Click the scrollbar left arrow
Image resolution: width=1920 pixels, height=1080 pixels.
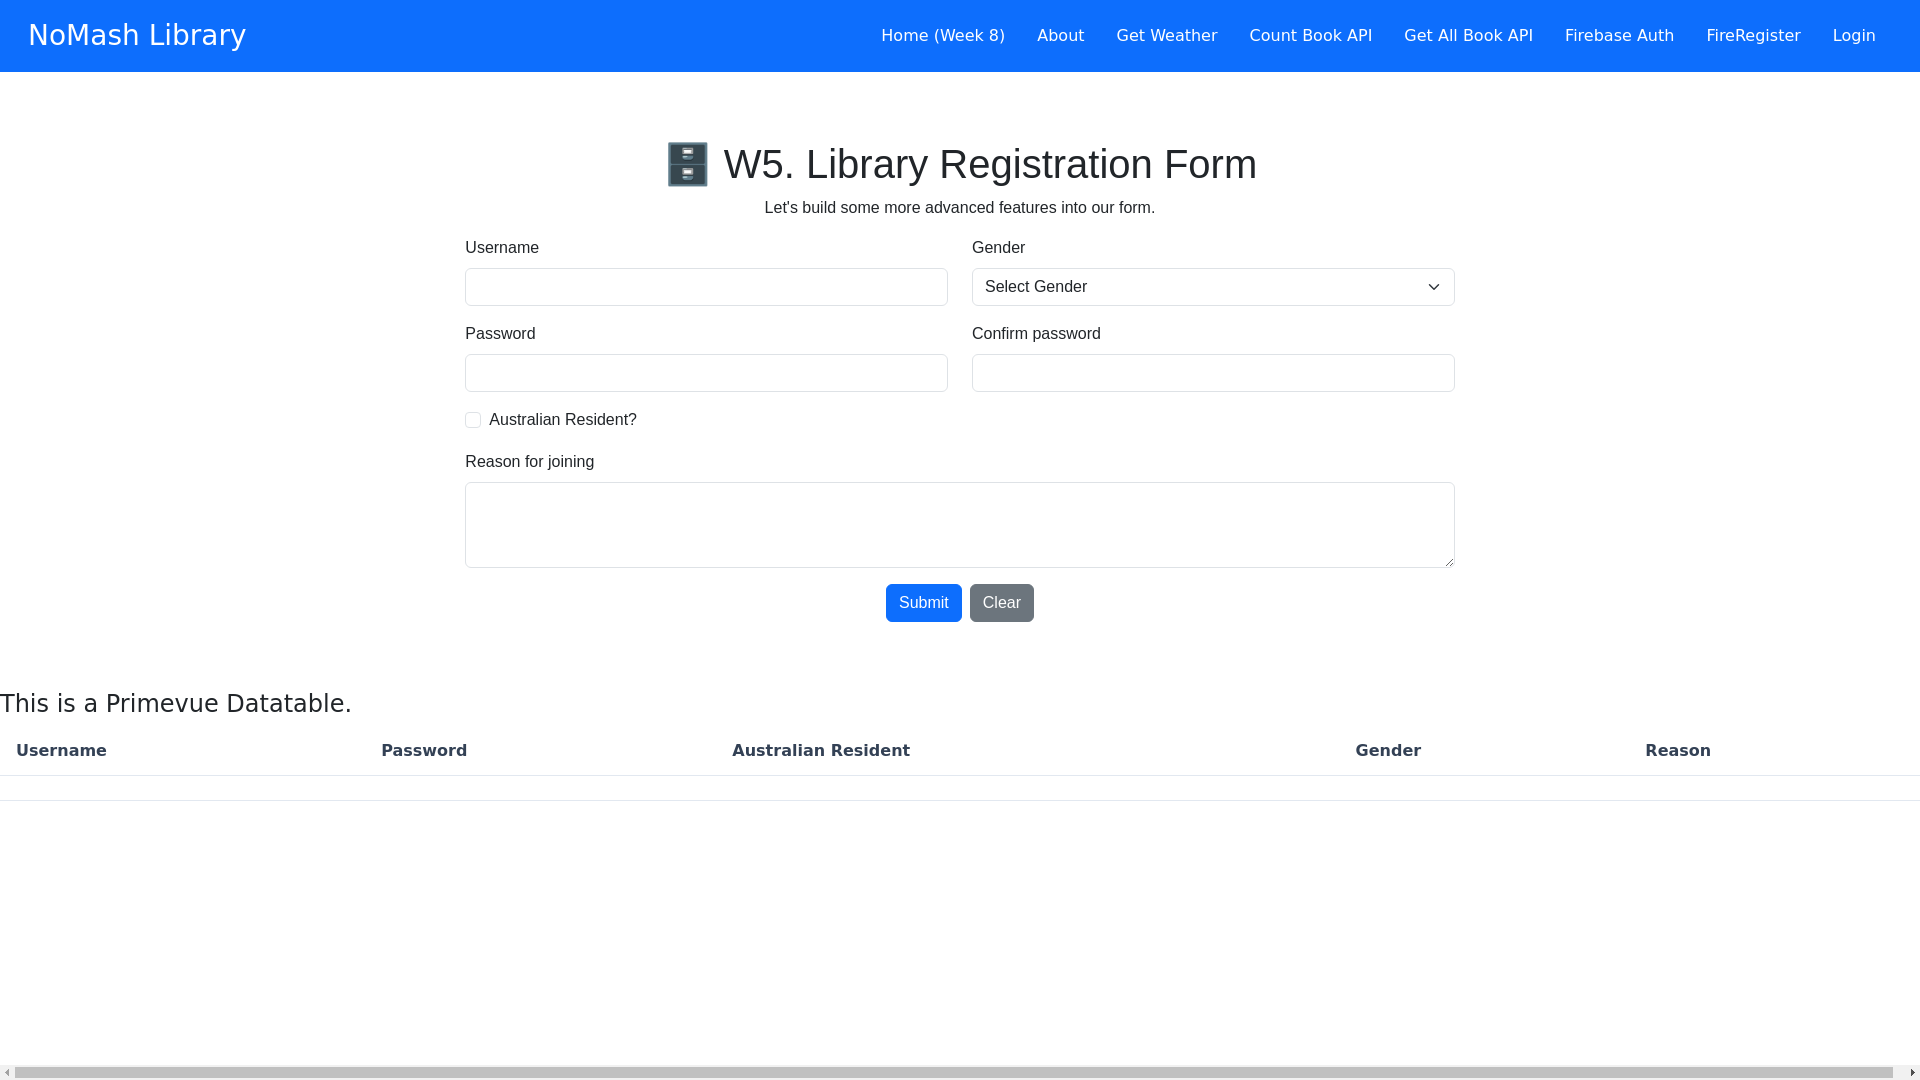7,1073
